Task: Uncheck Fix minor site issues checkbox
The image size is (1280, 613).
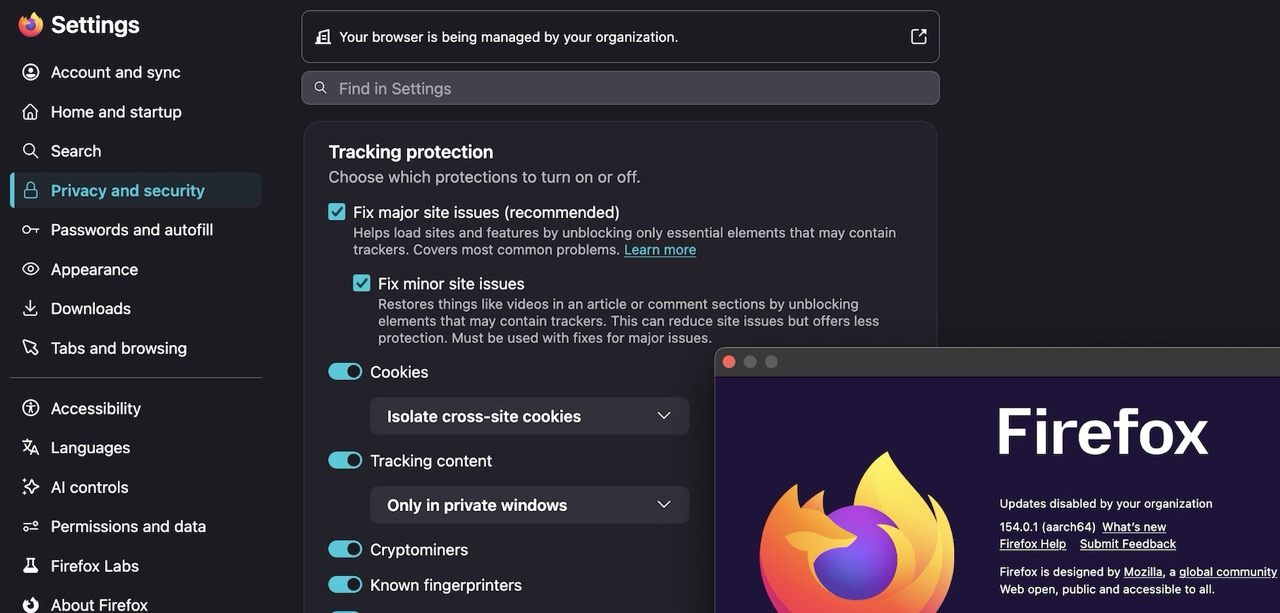Action: [x=362, y=283]
